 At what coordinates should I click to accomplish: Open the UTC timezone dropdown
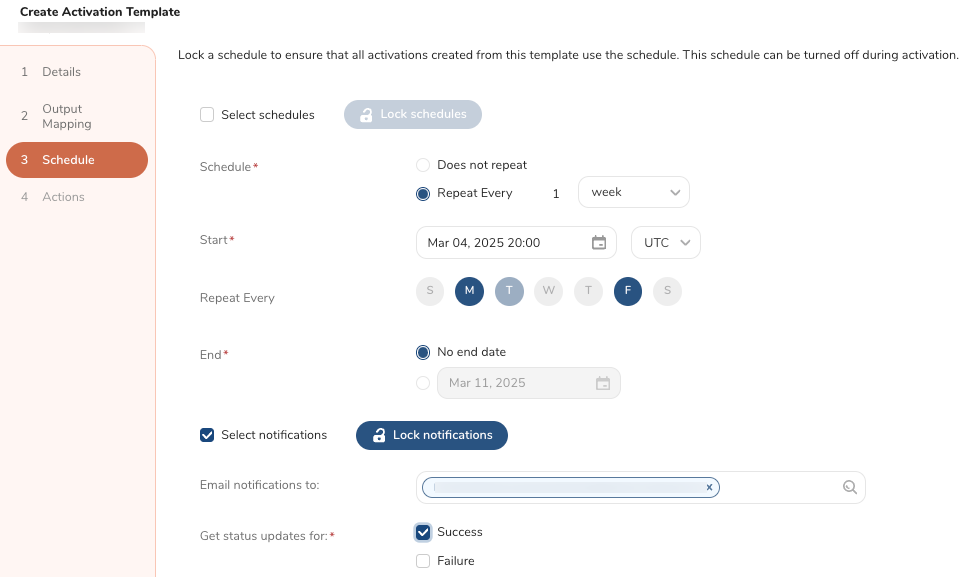(666, 243)
